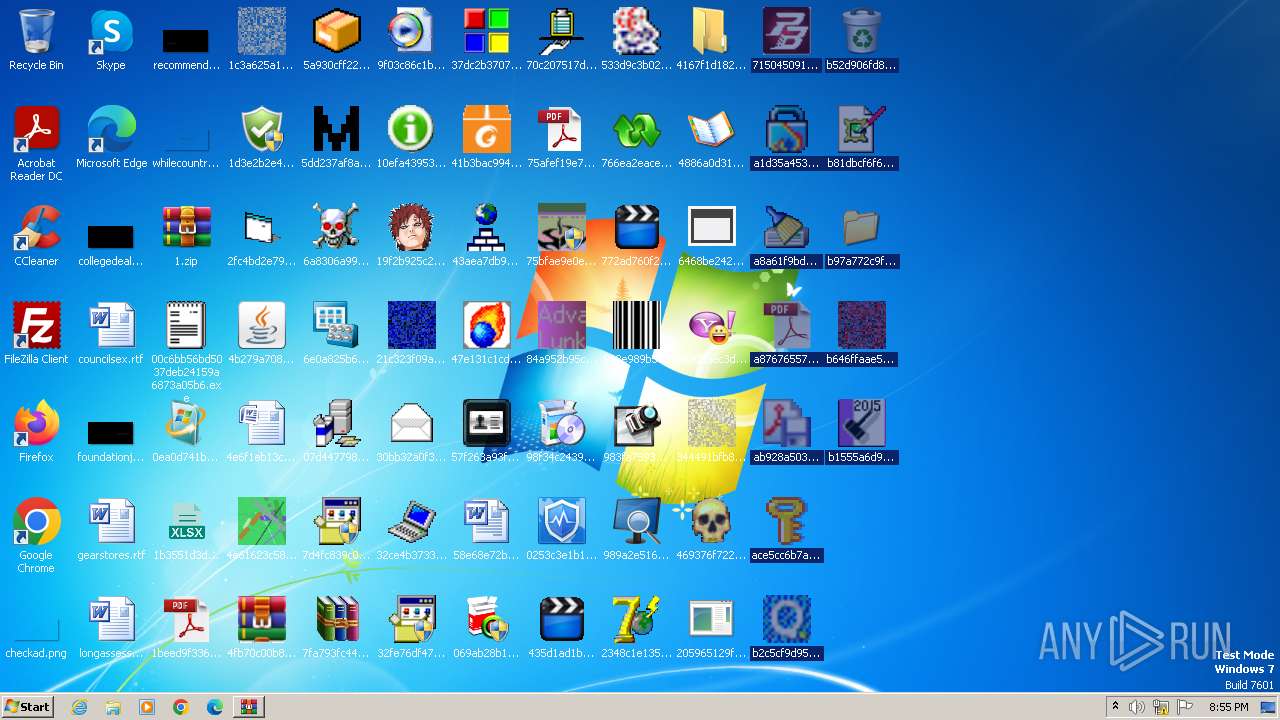Launch Microsoft Edge desktop shortcut
This screenshot has width=1280, height=720.
coord(111,138)
